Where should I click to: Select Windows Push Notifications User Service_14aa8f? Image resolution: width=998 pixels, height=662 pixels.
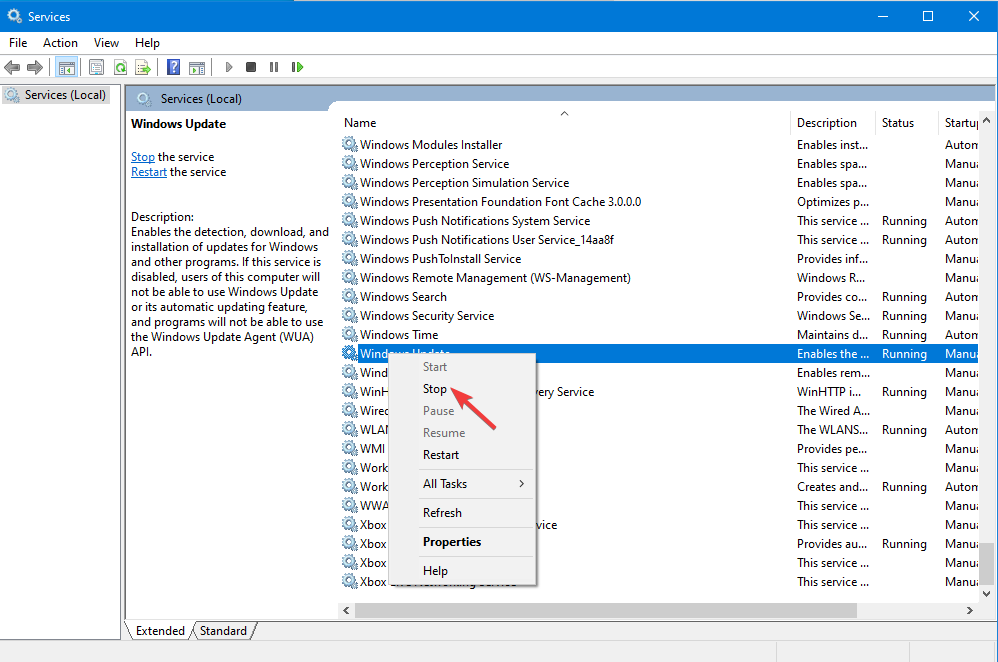pyautogui.click(x=487, y=240)
